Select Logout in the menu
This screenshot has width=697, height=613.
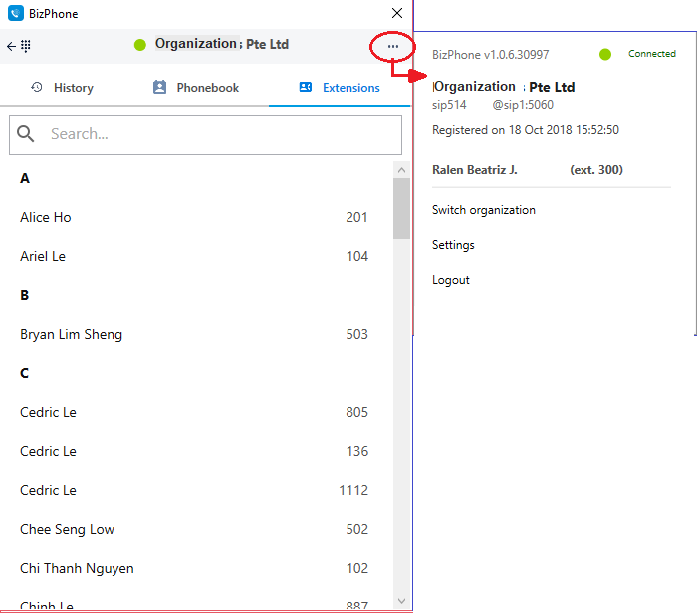point(450,280)
